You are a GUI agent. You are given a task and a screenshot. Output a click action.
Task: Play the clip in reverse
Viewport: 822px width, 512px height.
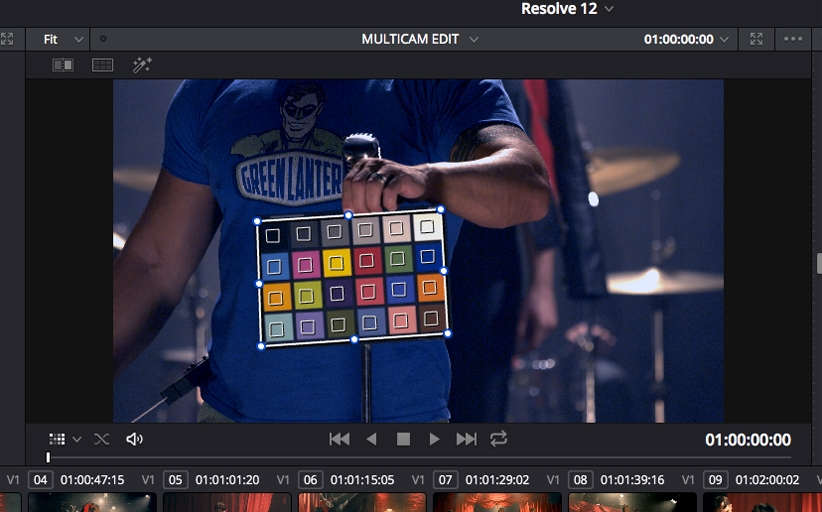click(371, 439)
